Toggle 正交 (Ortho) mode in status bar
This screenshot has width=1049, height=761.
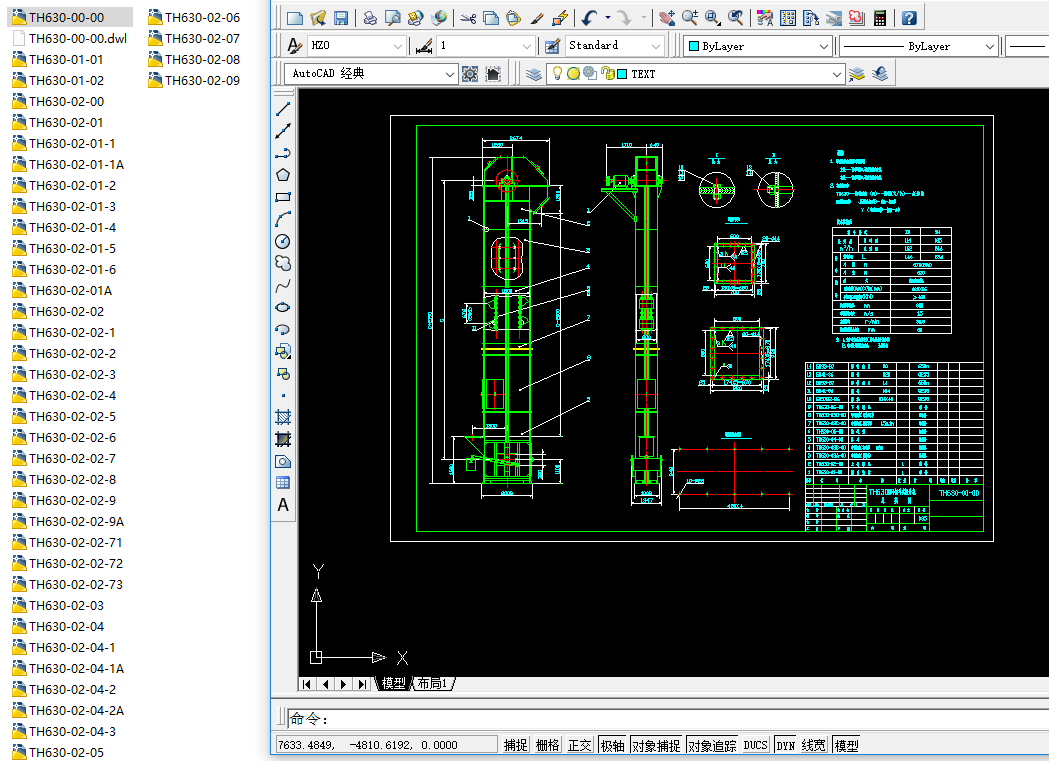coord(580,745)
